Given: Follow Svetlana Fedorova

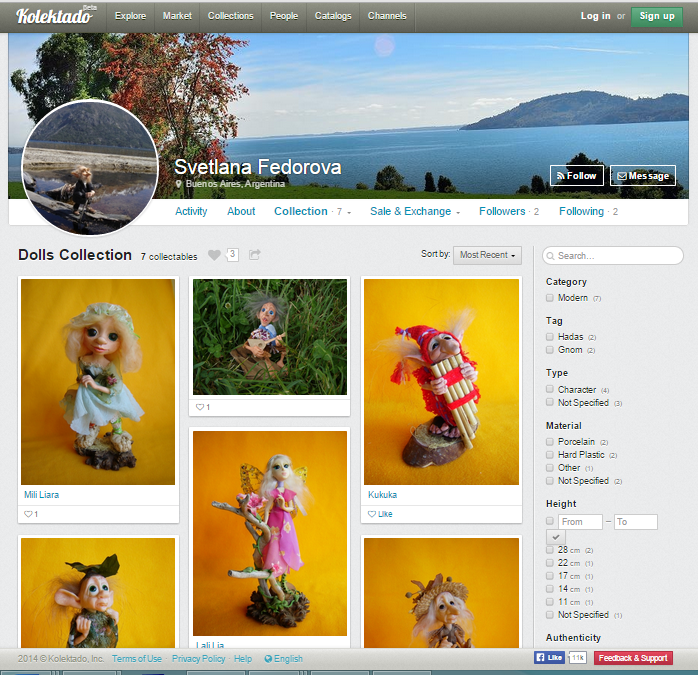Looking at the screenshot, I should click(x=576, y=175).
